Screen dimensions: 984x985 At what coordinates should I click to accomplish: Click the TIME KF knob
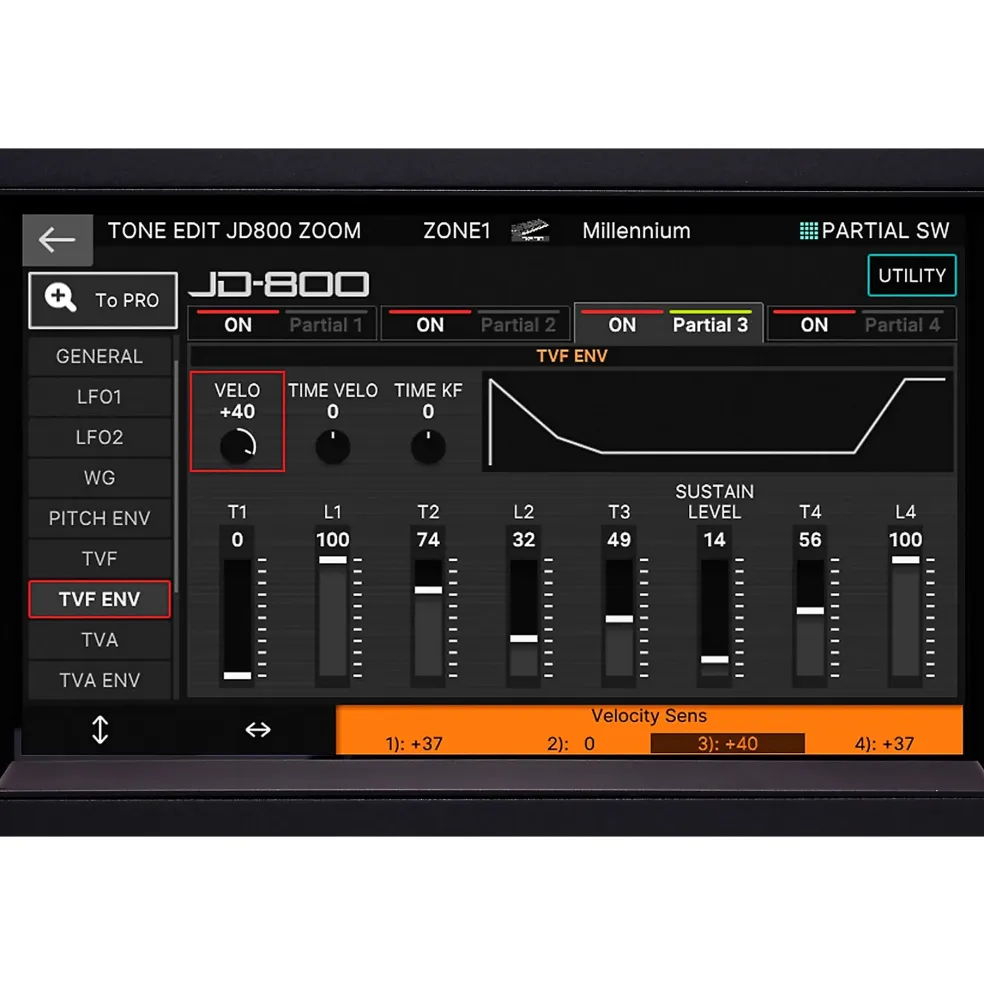428,446
